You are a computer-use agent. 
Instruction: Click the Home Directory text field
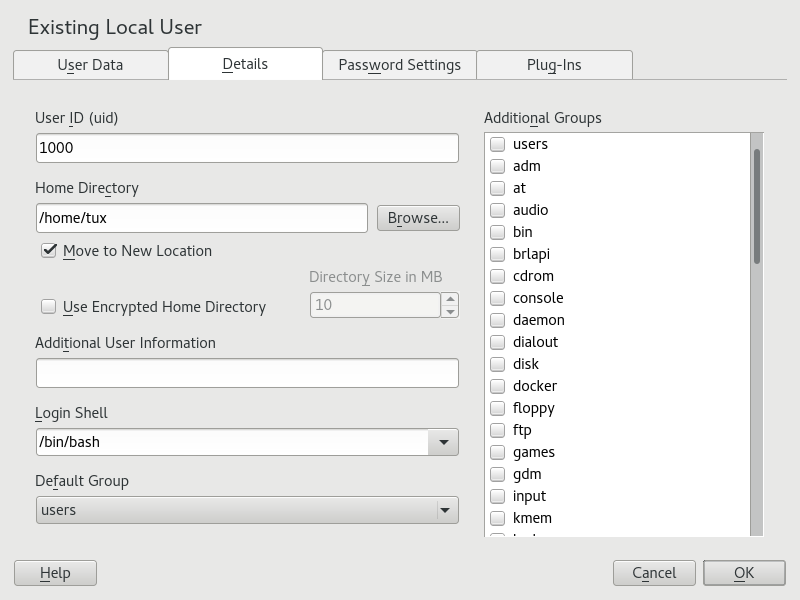click(201, 218)
